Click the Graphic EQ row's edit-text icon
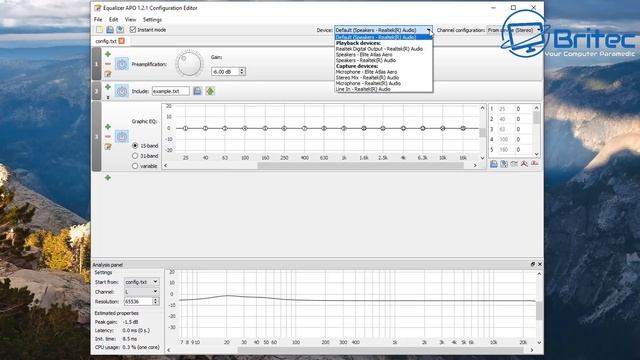This screenshot has height=360, width=640. [x=108, y=146]
